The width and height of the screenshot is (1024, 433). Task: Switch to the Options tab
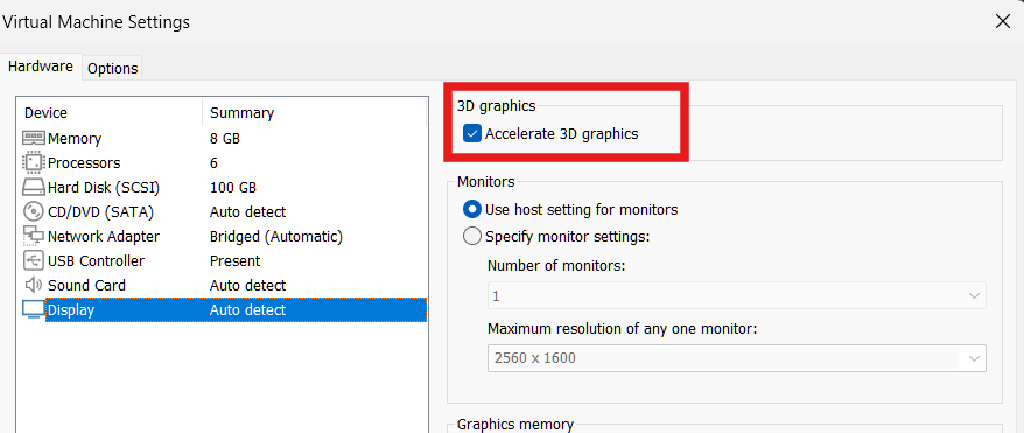113,69
